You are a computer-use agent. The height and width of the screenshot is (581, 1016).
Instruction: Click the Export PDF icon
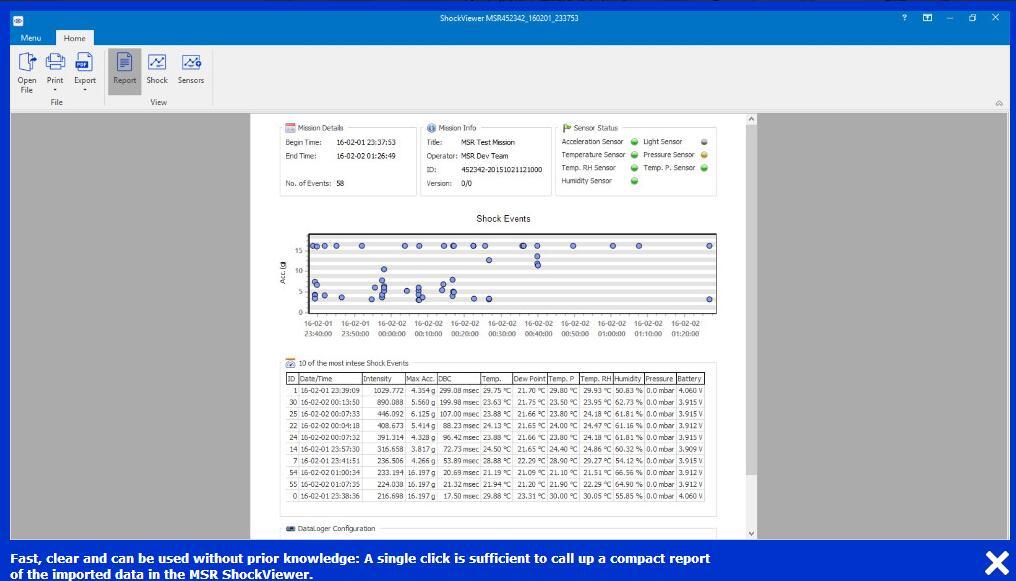click(x=84, y=62)
